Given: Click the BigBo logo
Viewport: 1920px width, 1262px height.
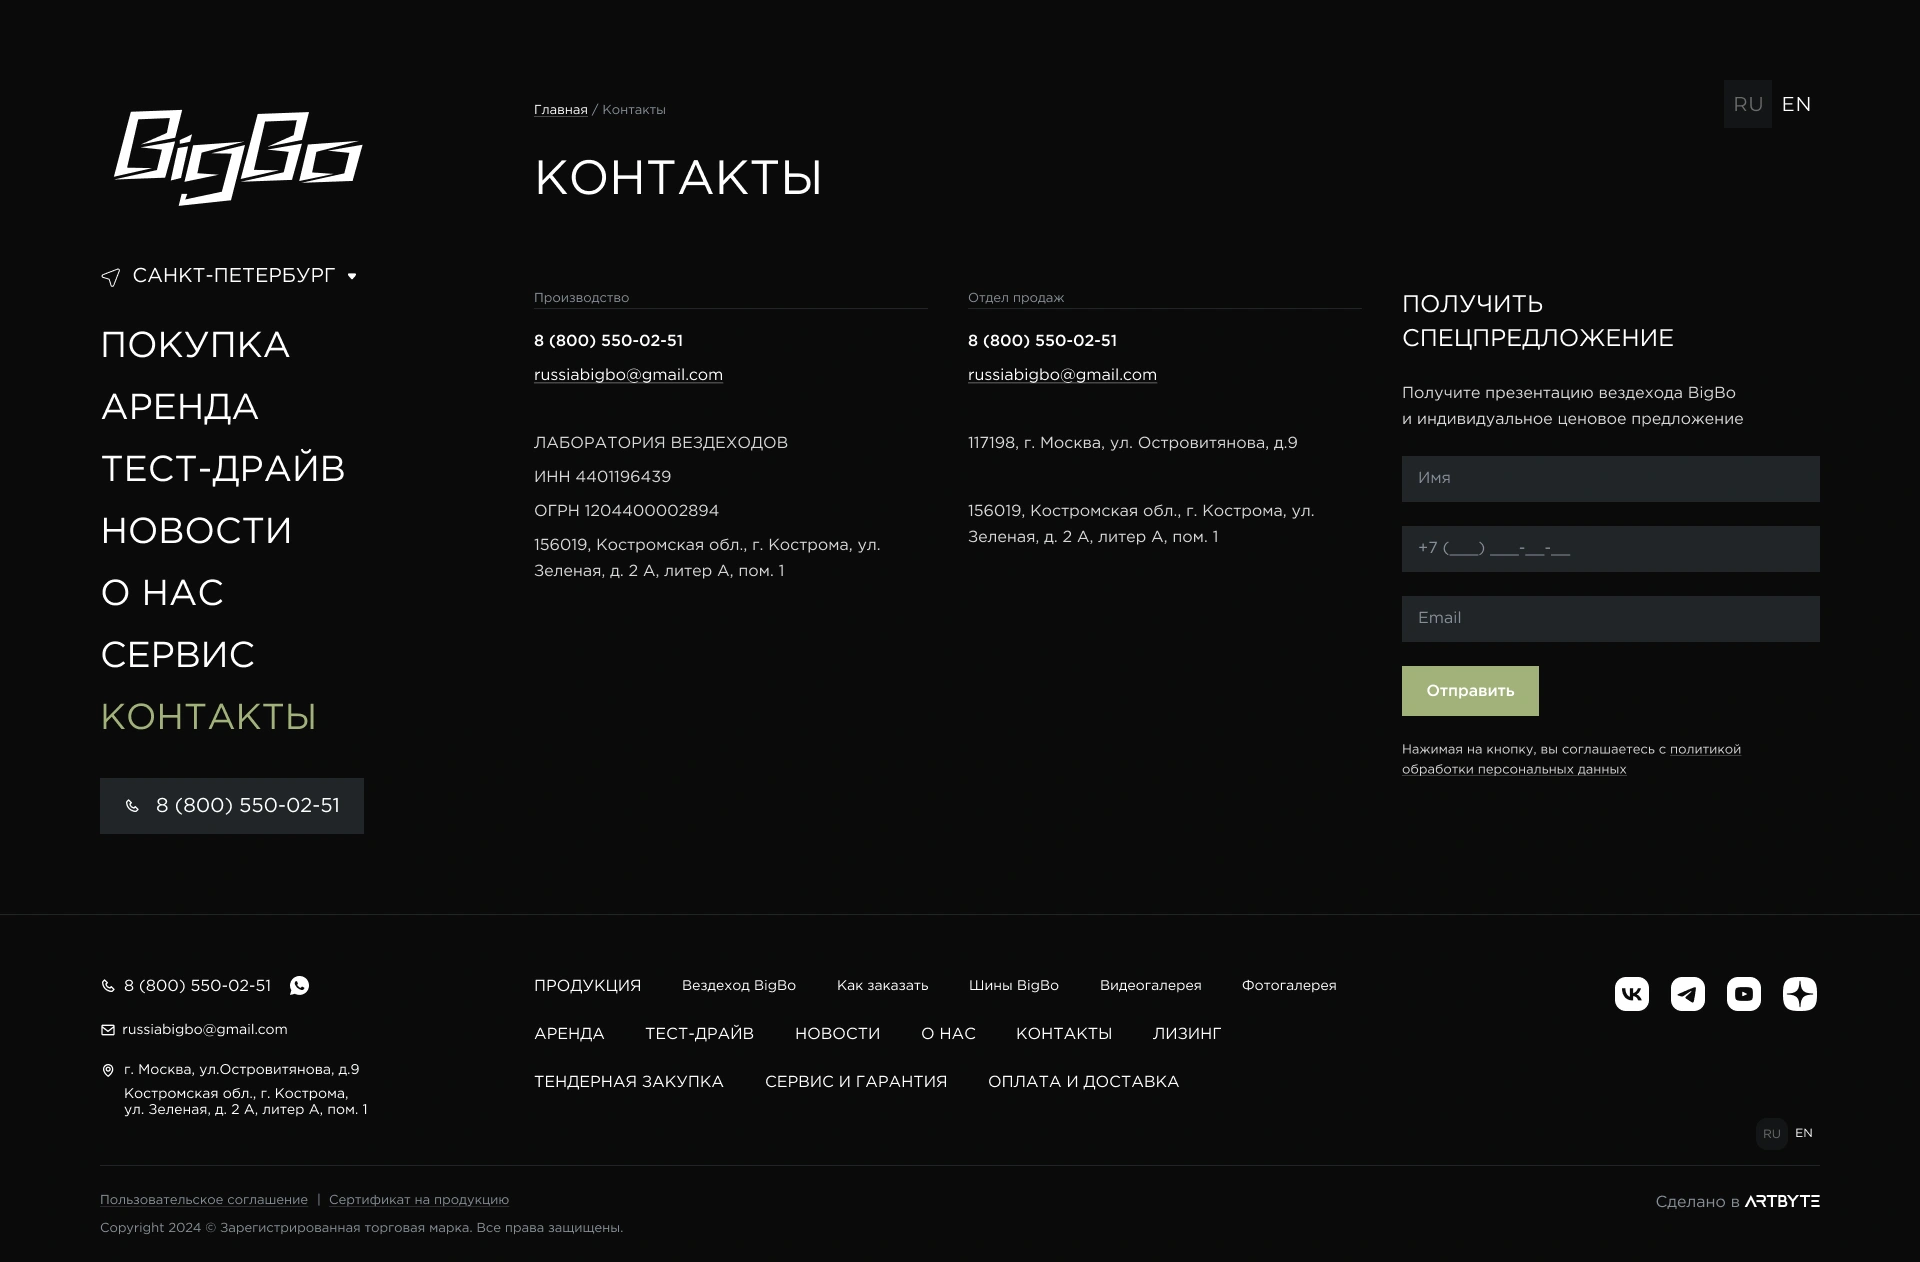Looking at the screenshot, I should pyautogui.click(x=238, y=157).
